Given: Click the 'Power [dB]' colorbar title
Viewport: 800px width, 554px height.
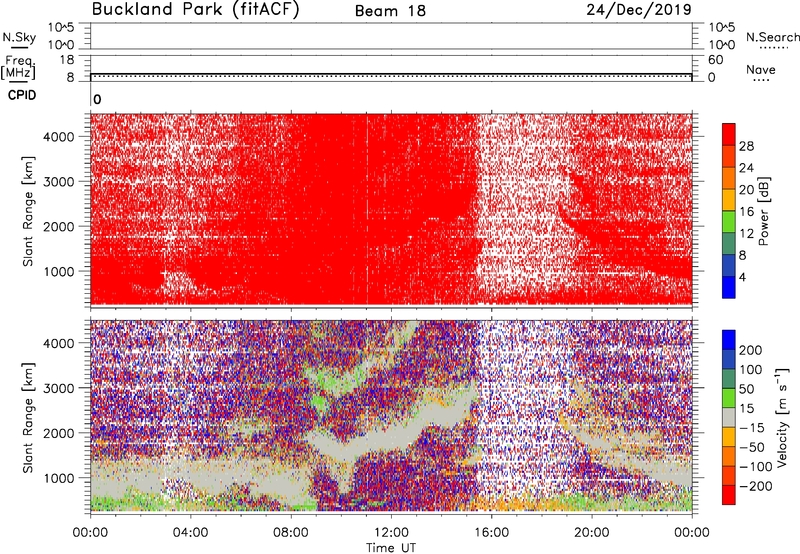Looking at the screenshot, I should (x=764, y=211).
